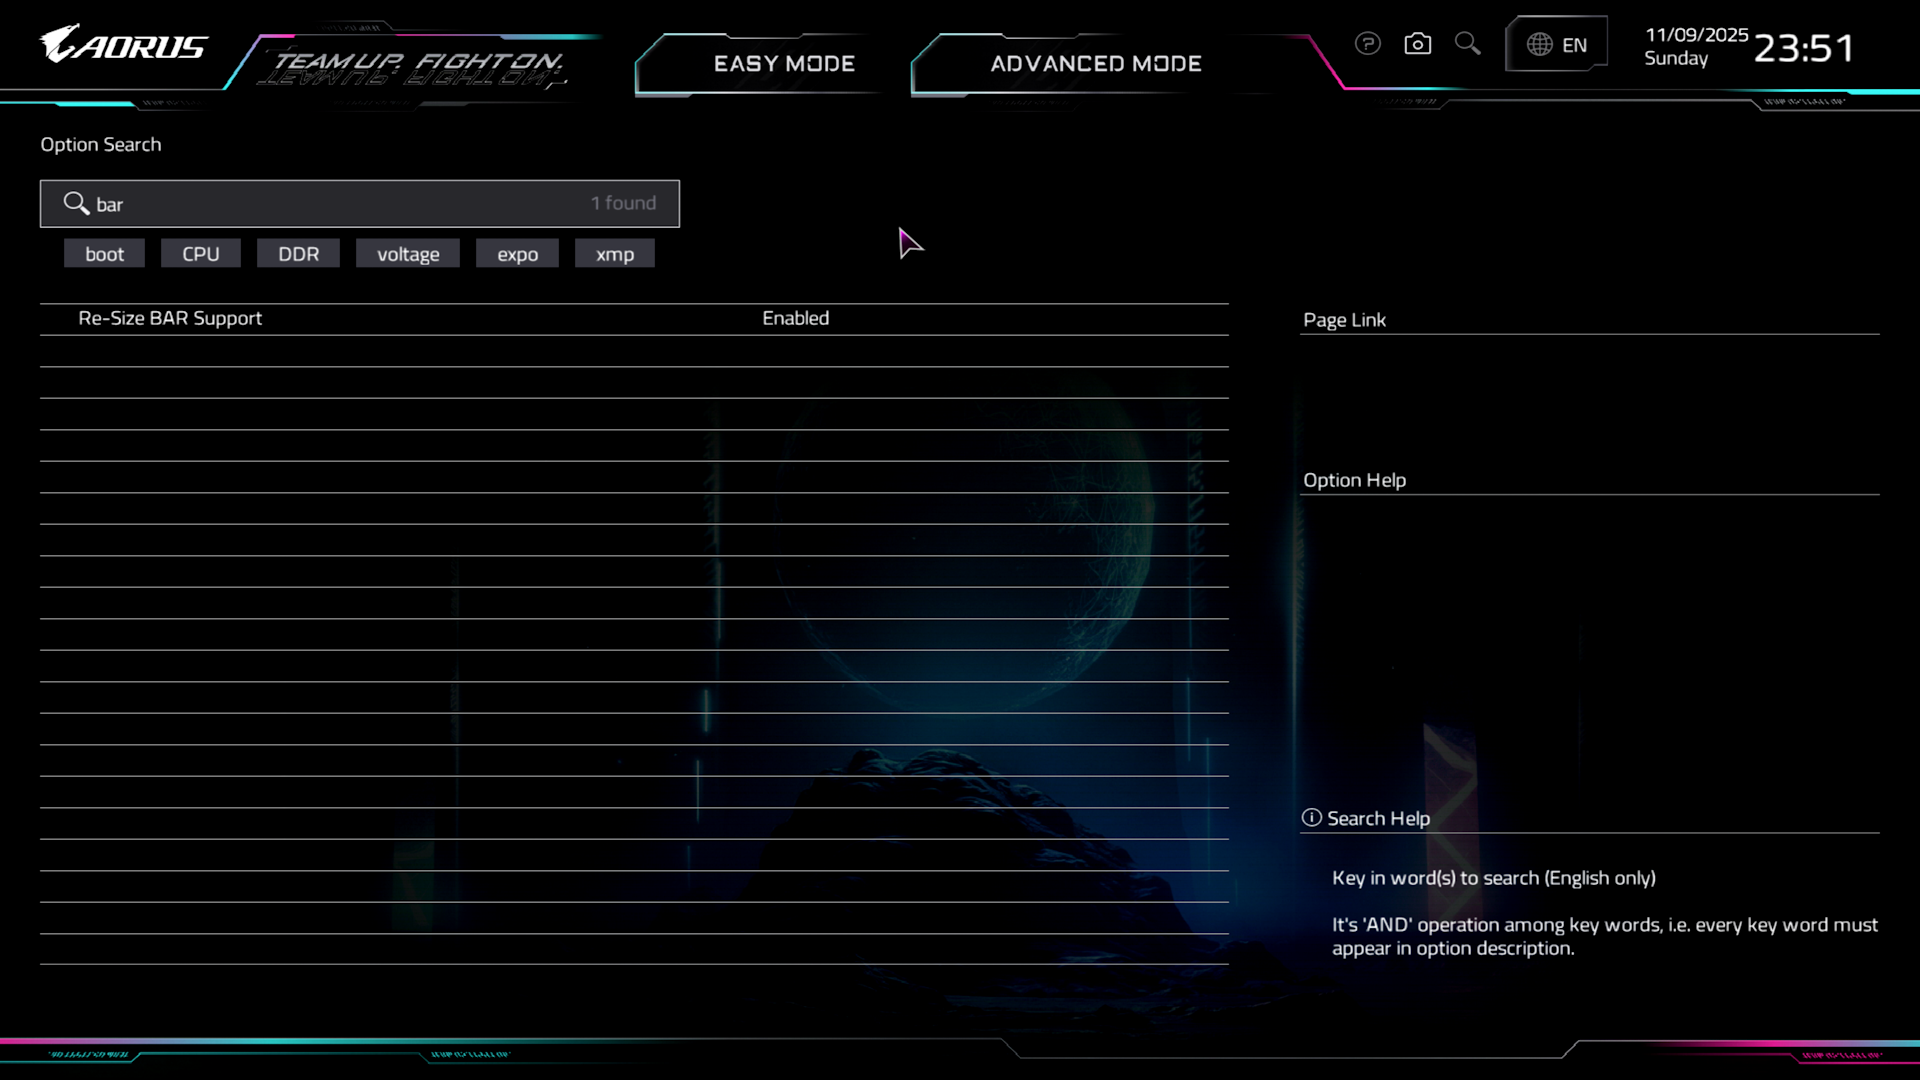This screenshot has width=1920, height=1080.
Task: Select the expo keyword suggestion
Action: (517, 254)
